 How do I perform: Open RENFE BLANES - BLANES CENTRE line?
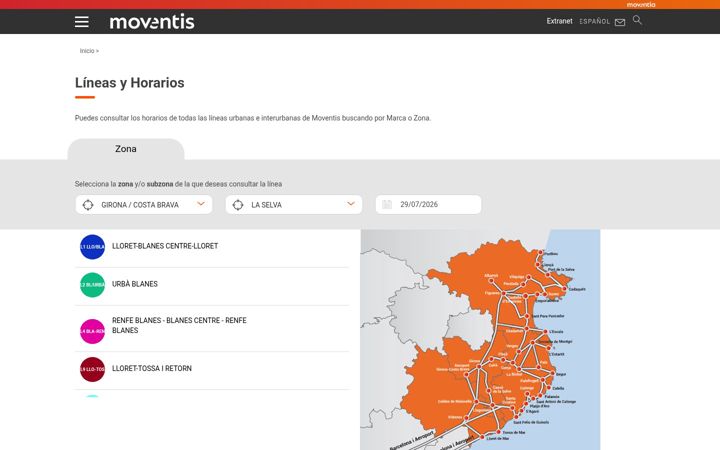tap(179, 325)
